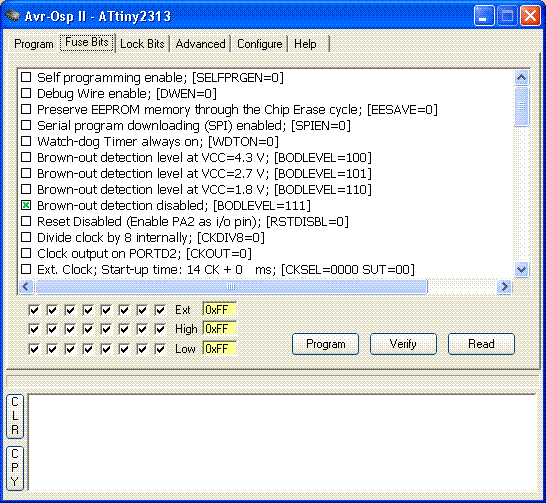Maximize the Avr-Osp II window
546x503 pixels.
pyautogui.click(x=507, y=16)
